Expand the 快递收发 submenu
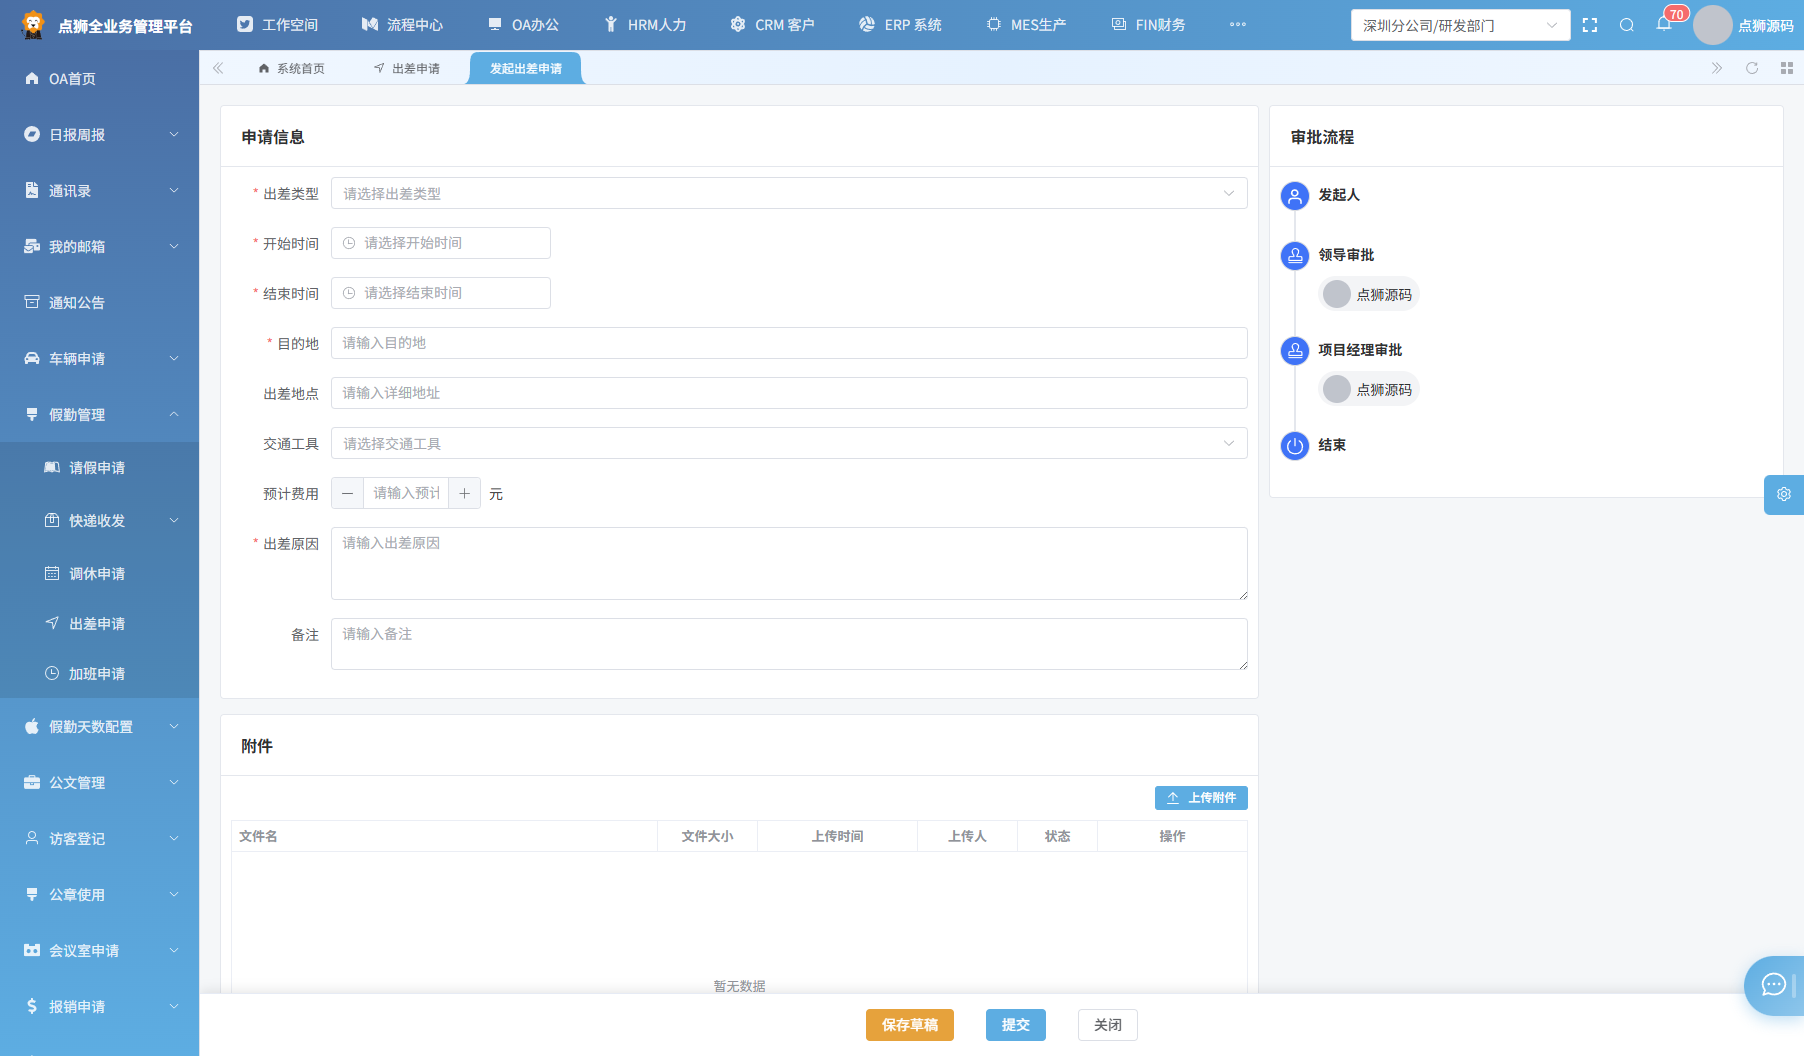The image size is (1804, 1056). [100, 521]
